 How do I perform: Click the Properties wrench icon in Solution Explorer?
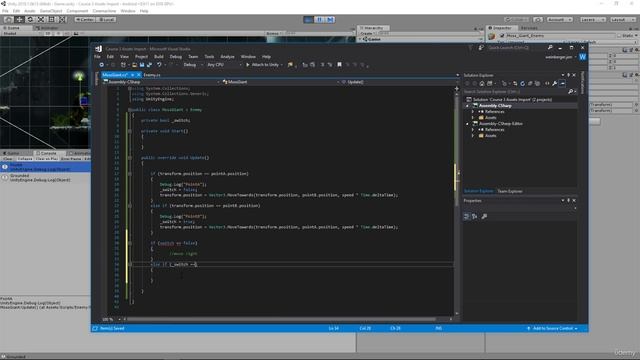click(x=554, y=84)
